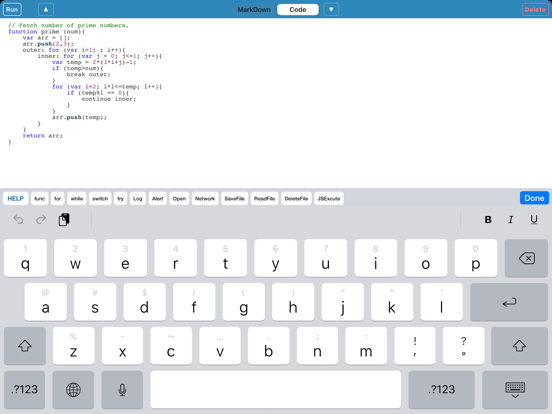Tap the w key
The image size is (552, 414).
tap(75, 258)
